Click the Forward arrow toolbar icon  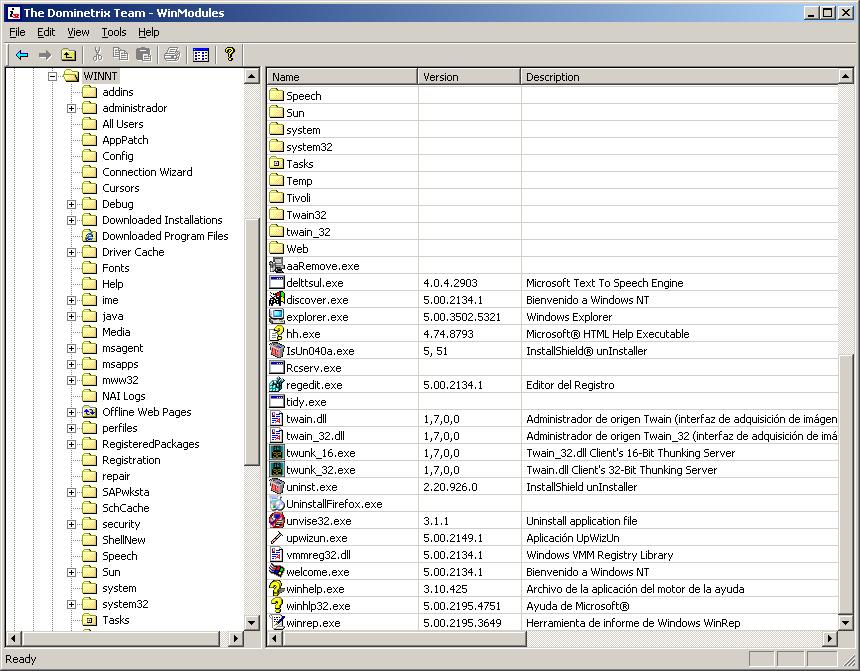coord(45,55)
